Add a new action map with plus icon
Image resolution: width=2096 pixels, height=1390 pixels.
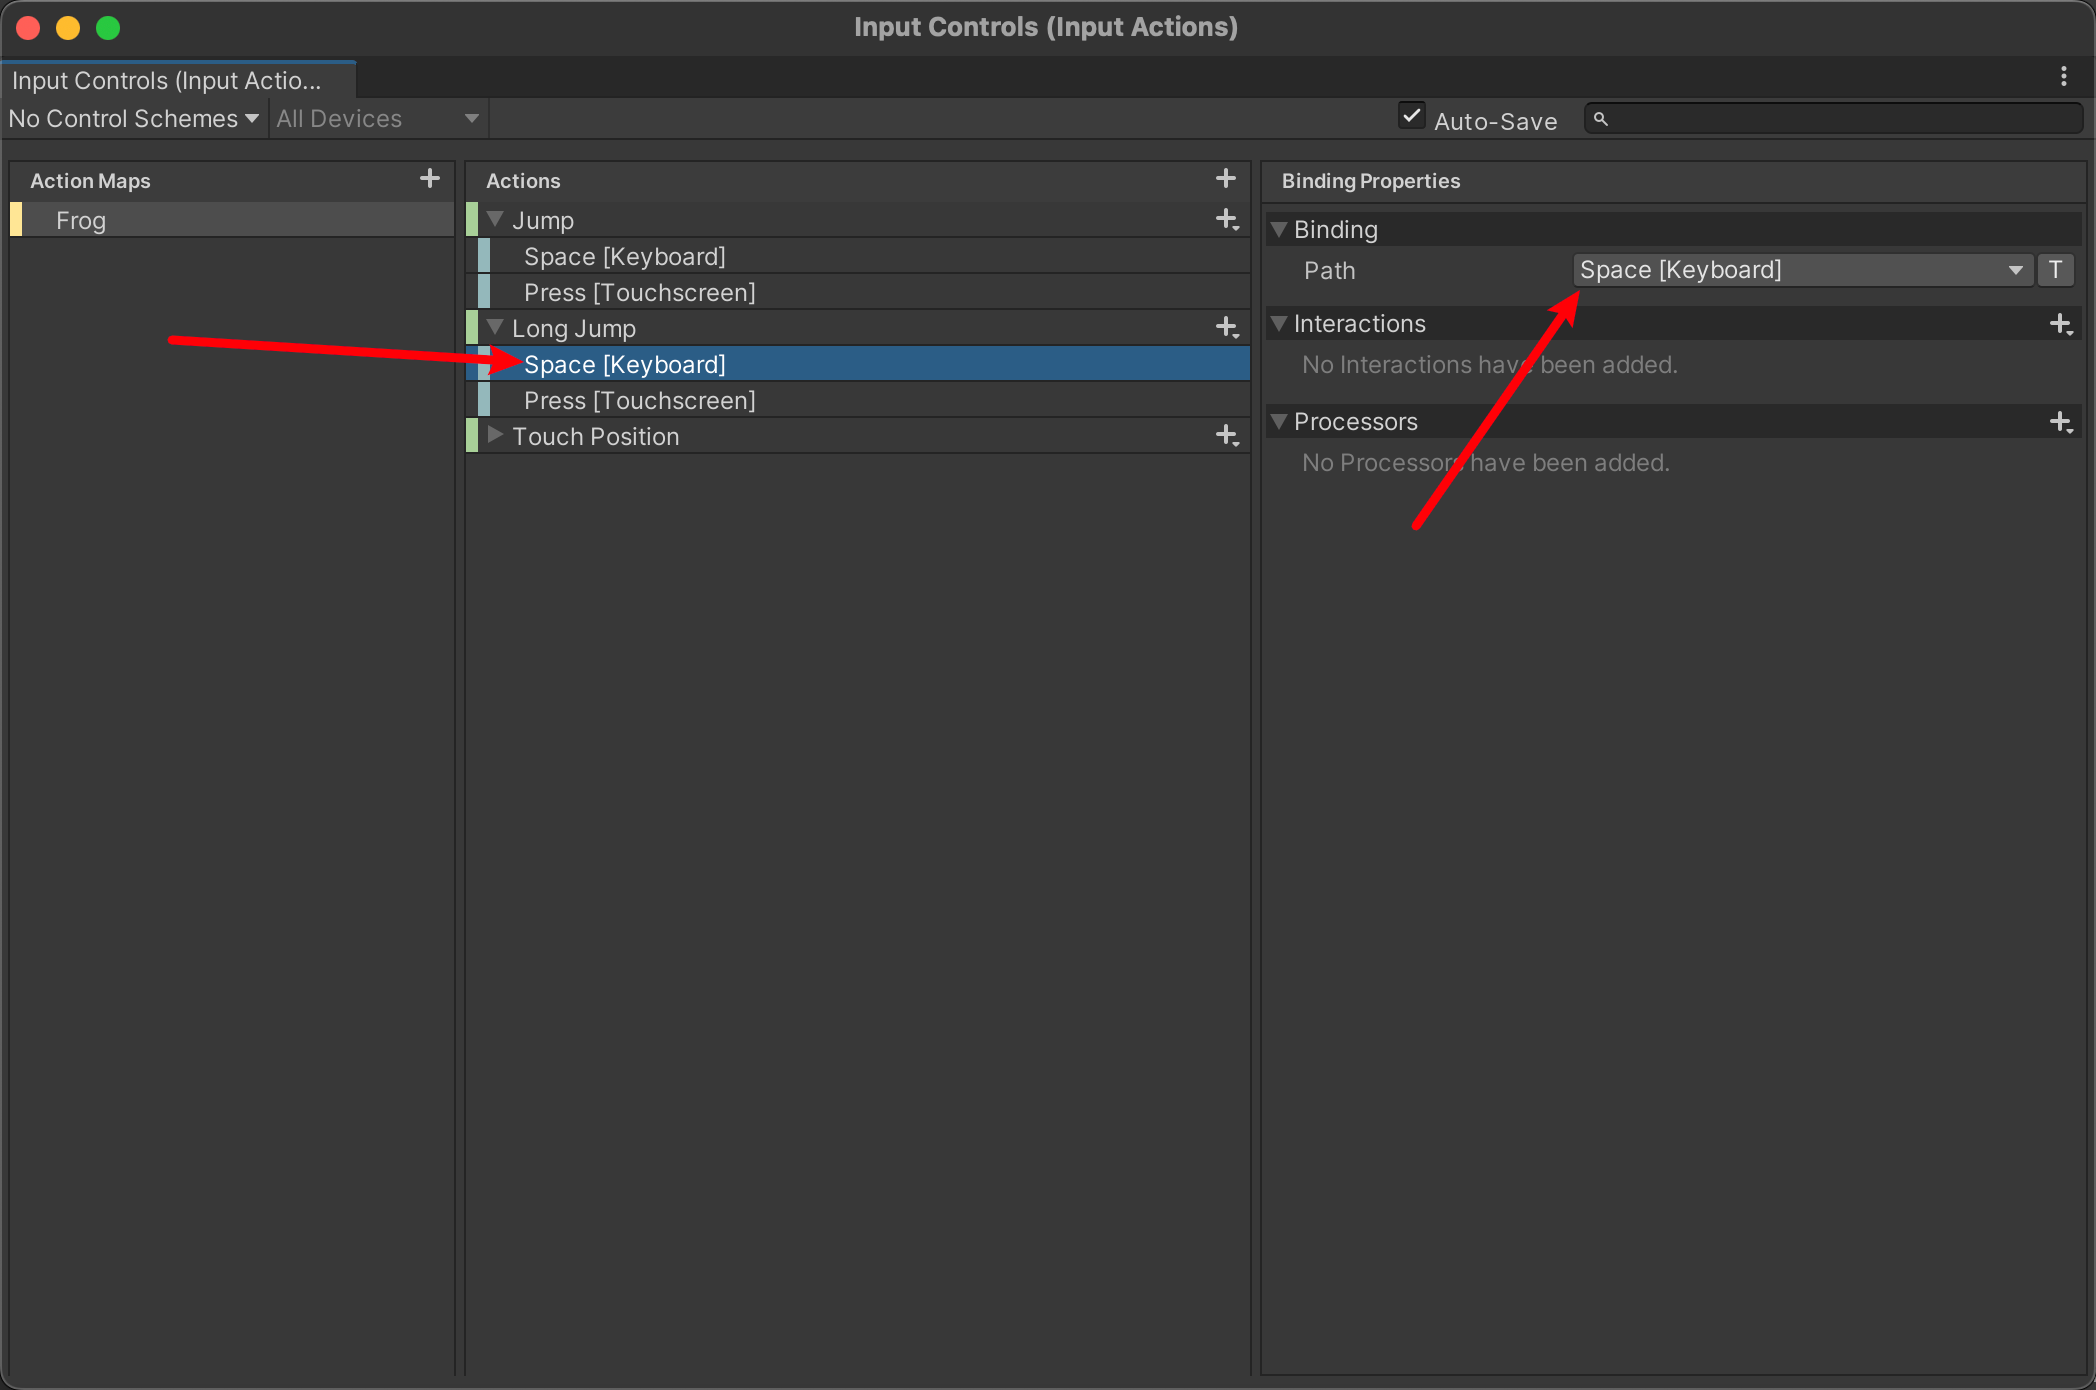(x=430, y=179)
